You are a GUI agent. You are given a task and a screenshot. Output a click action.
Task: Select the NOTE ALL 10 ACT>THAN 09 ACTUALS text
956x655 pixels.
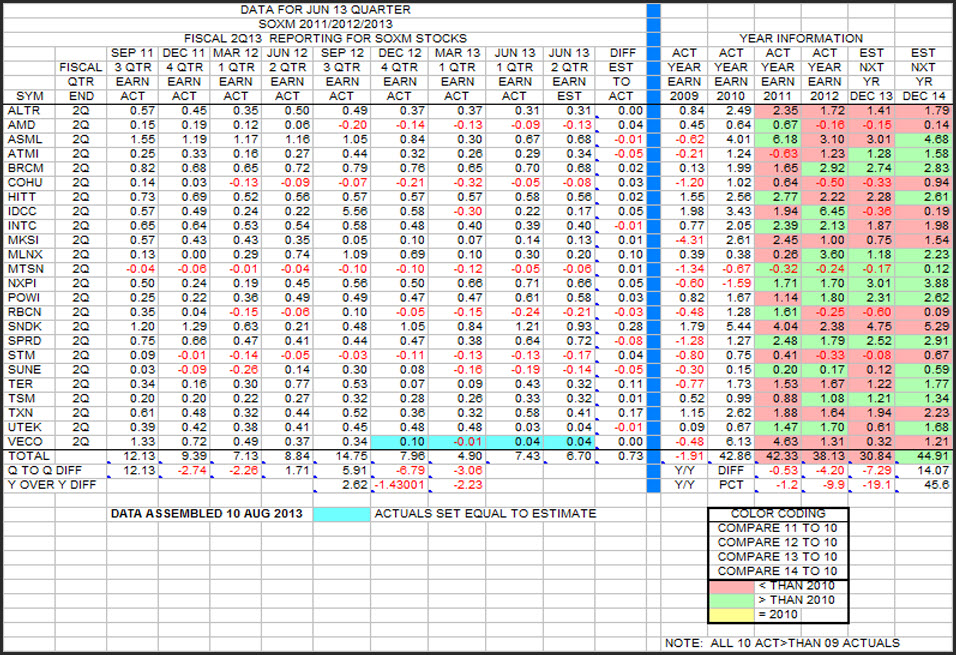pyautogui.click(x=782, y=643)
